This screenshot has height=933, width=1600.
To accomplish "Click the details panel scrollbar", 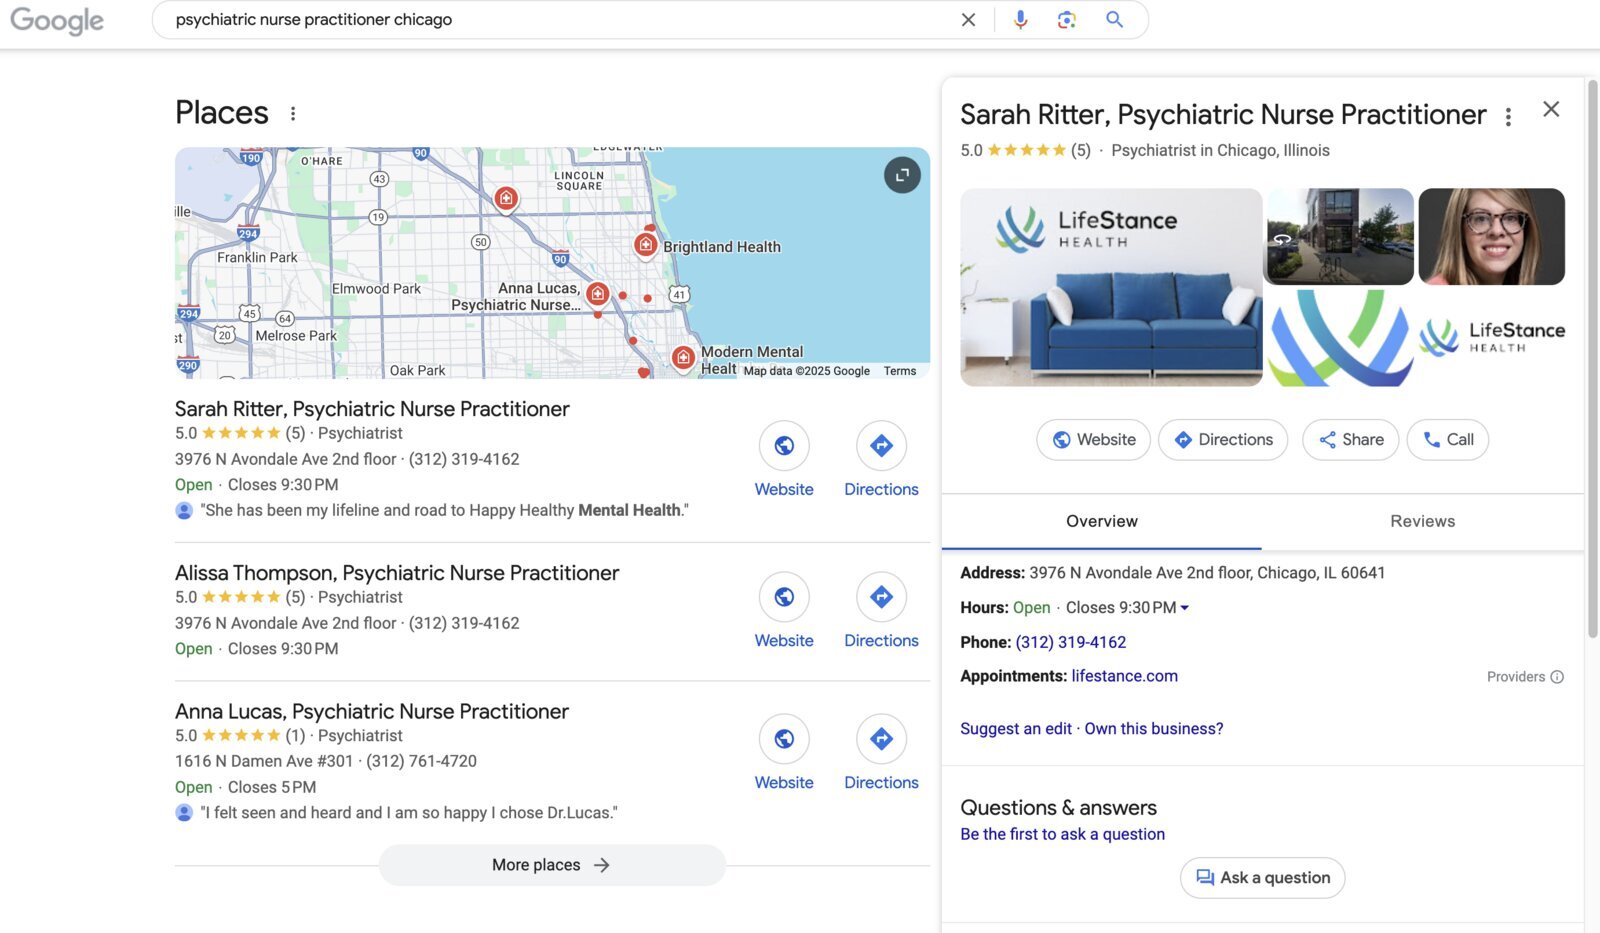I will coord(1592,358).
